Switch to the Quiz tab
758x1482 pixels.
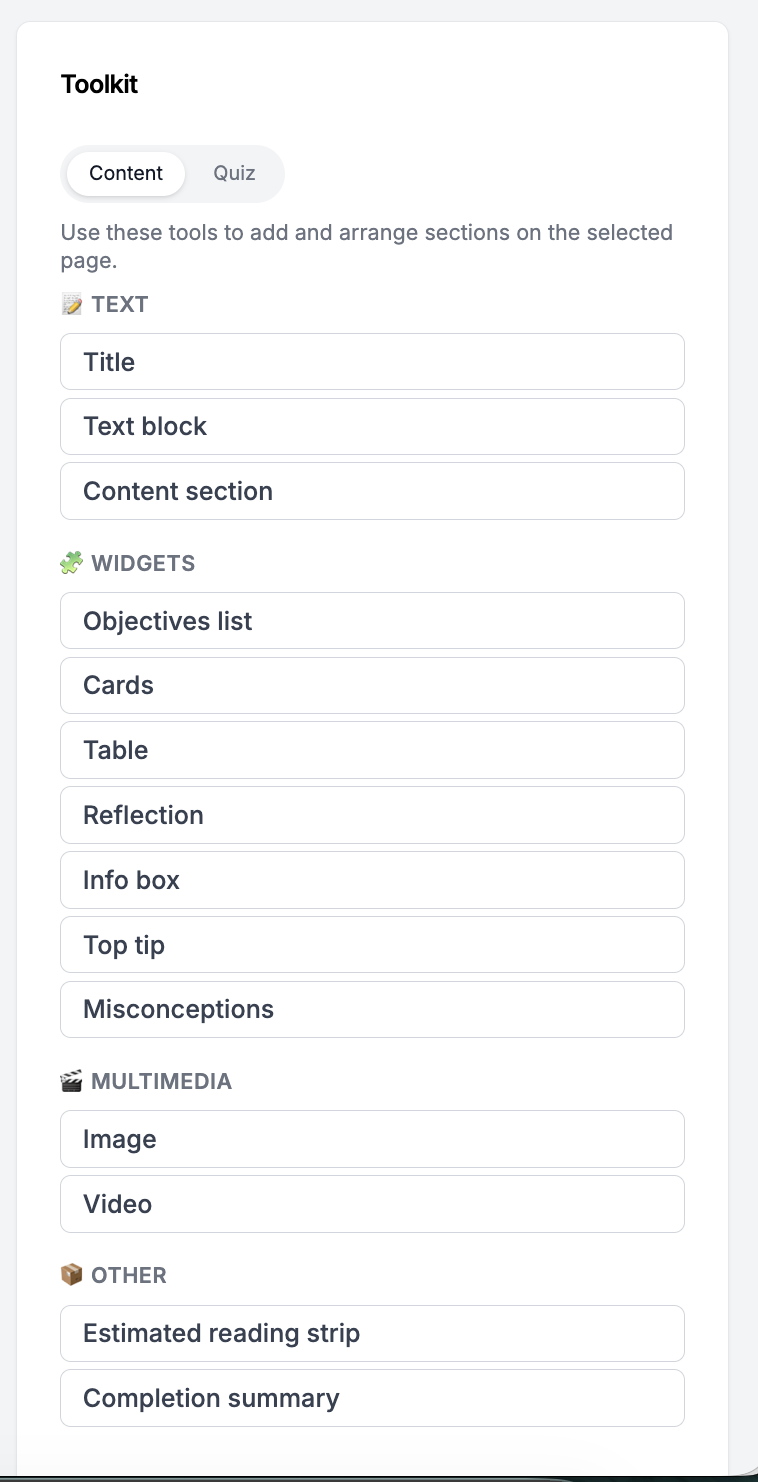[x=233, y=173]
